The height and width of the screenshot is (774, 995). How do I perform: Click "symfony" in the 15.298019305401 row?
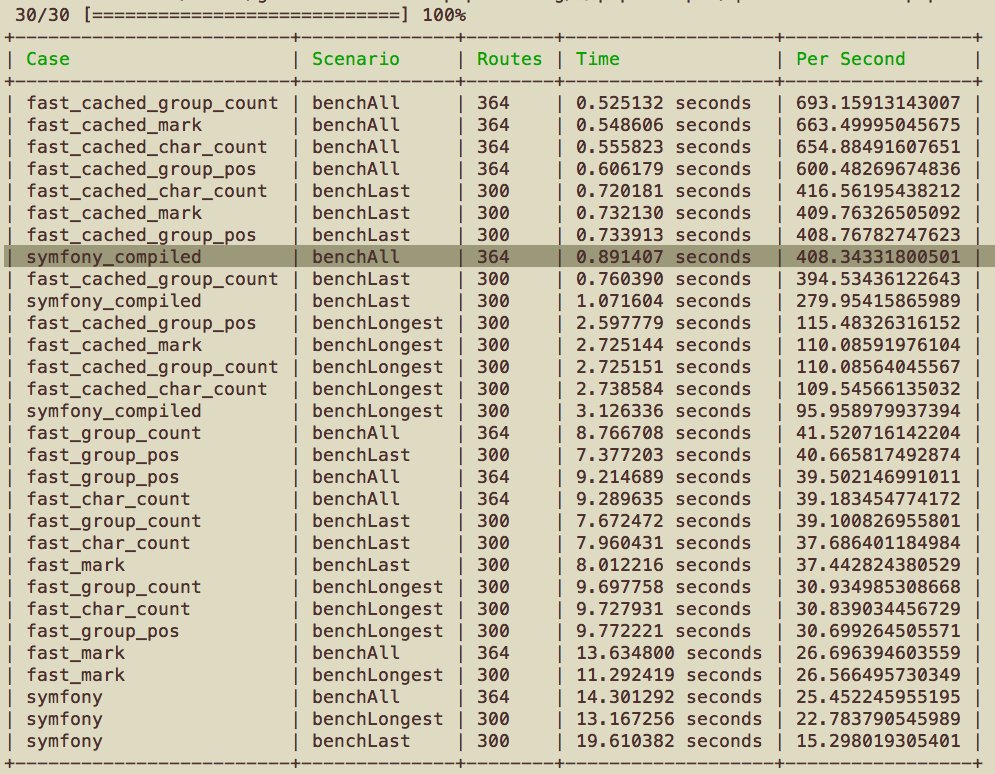click(64, 741)
